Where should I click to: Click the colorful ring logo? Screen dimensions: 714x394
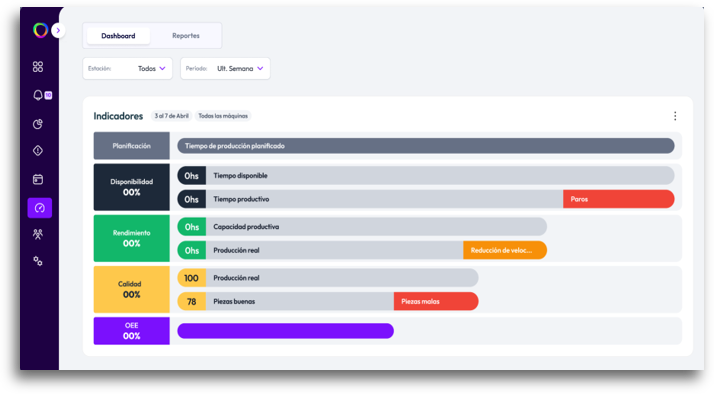point(40,30)
